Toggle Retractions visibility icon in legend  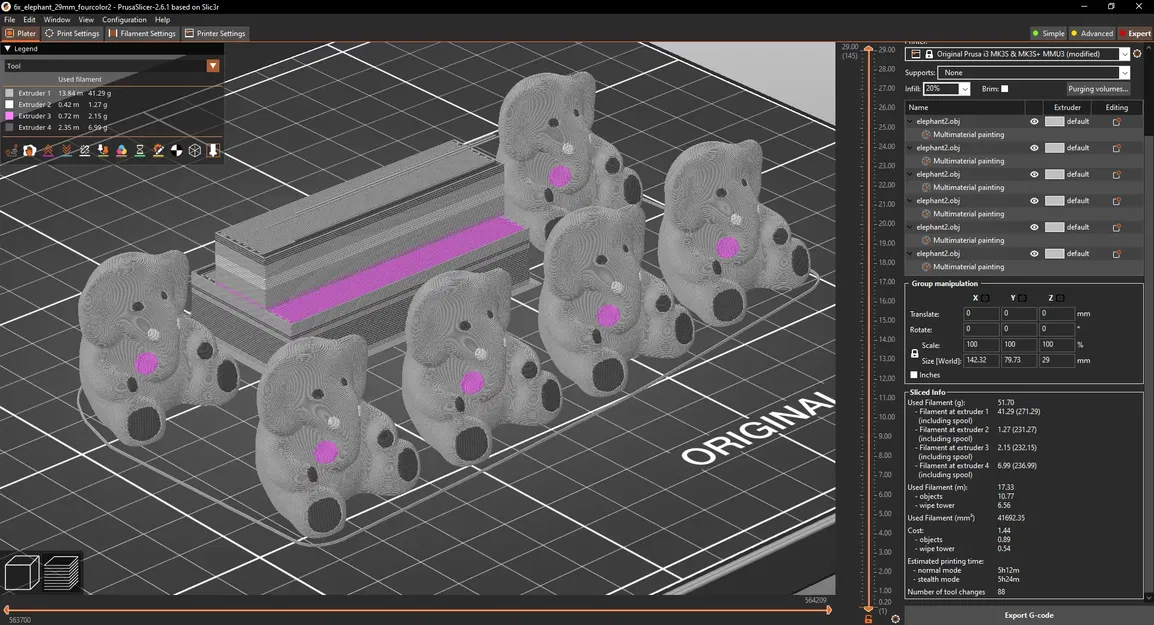[48, 150]
